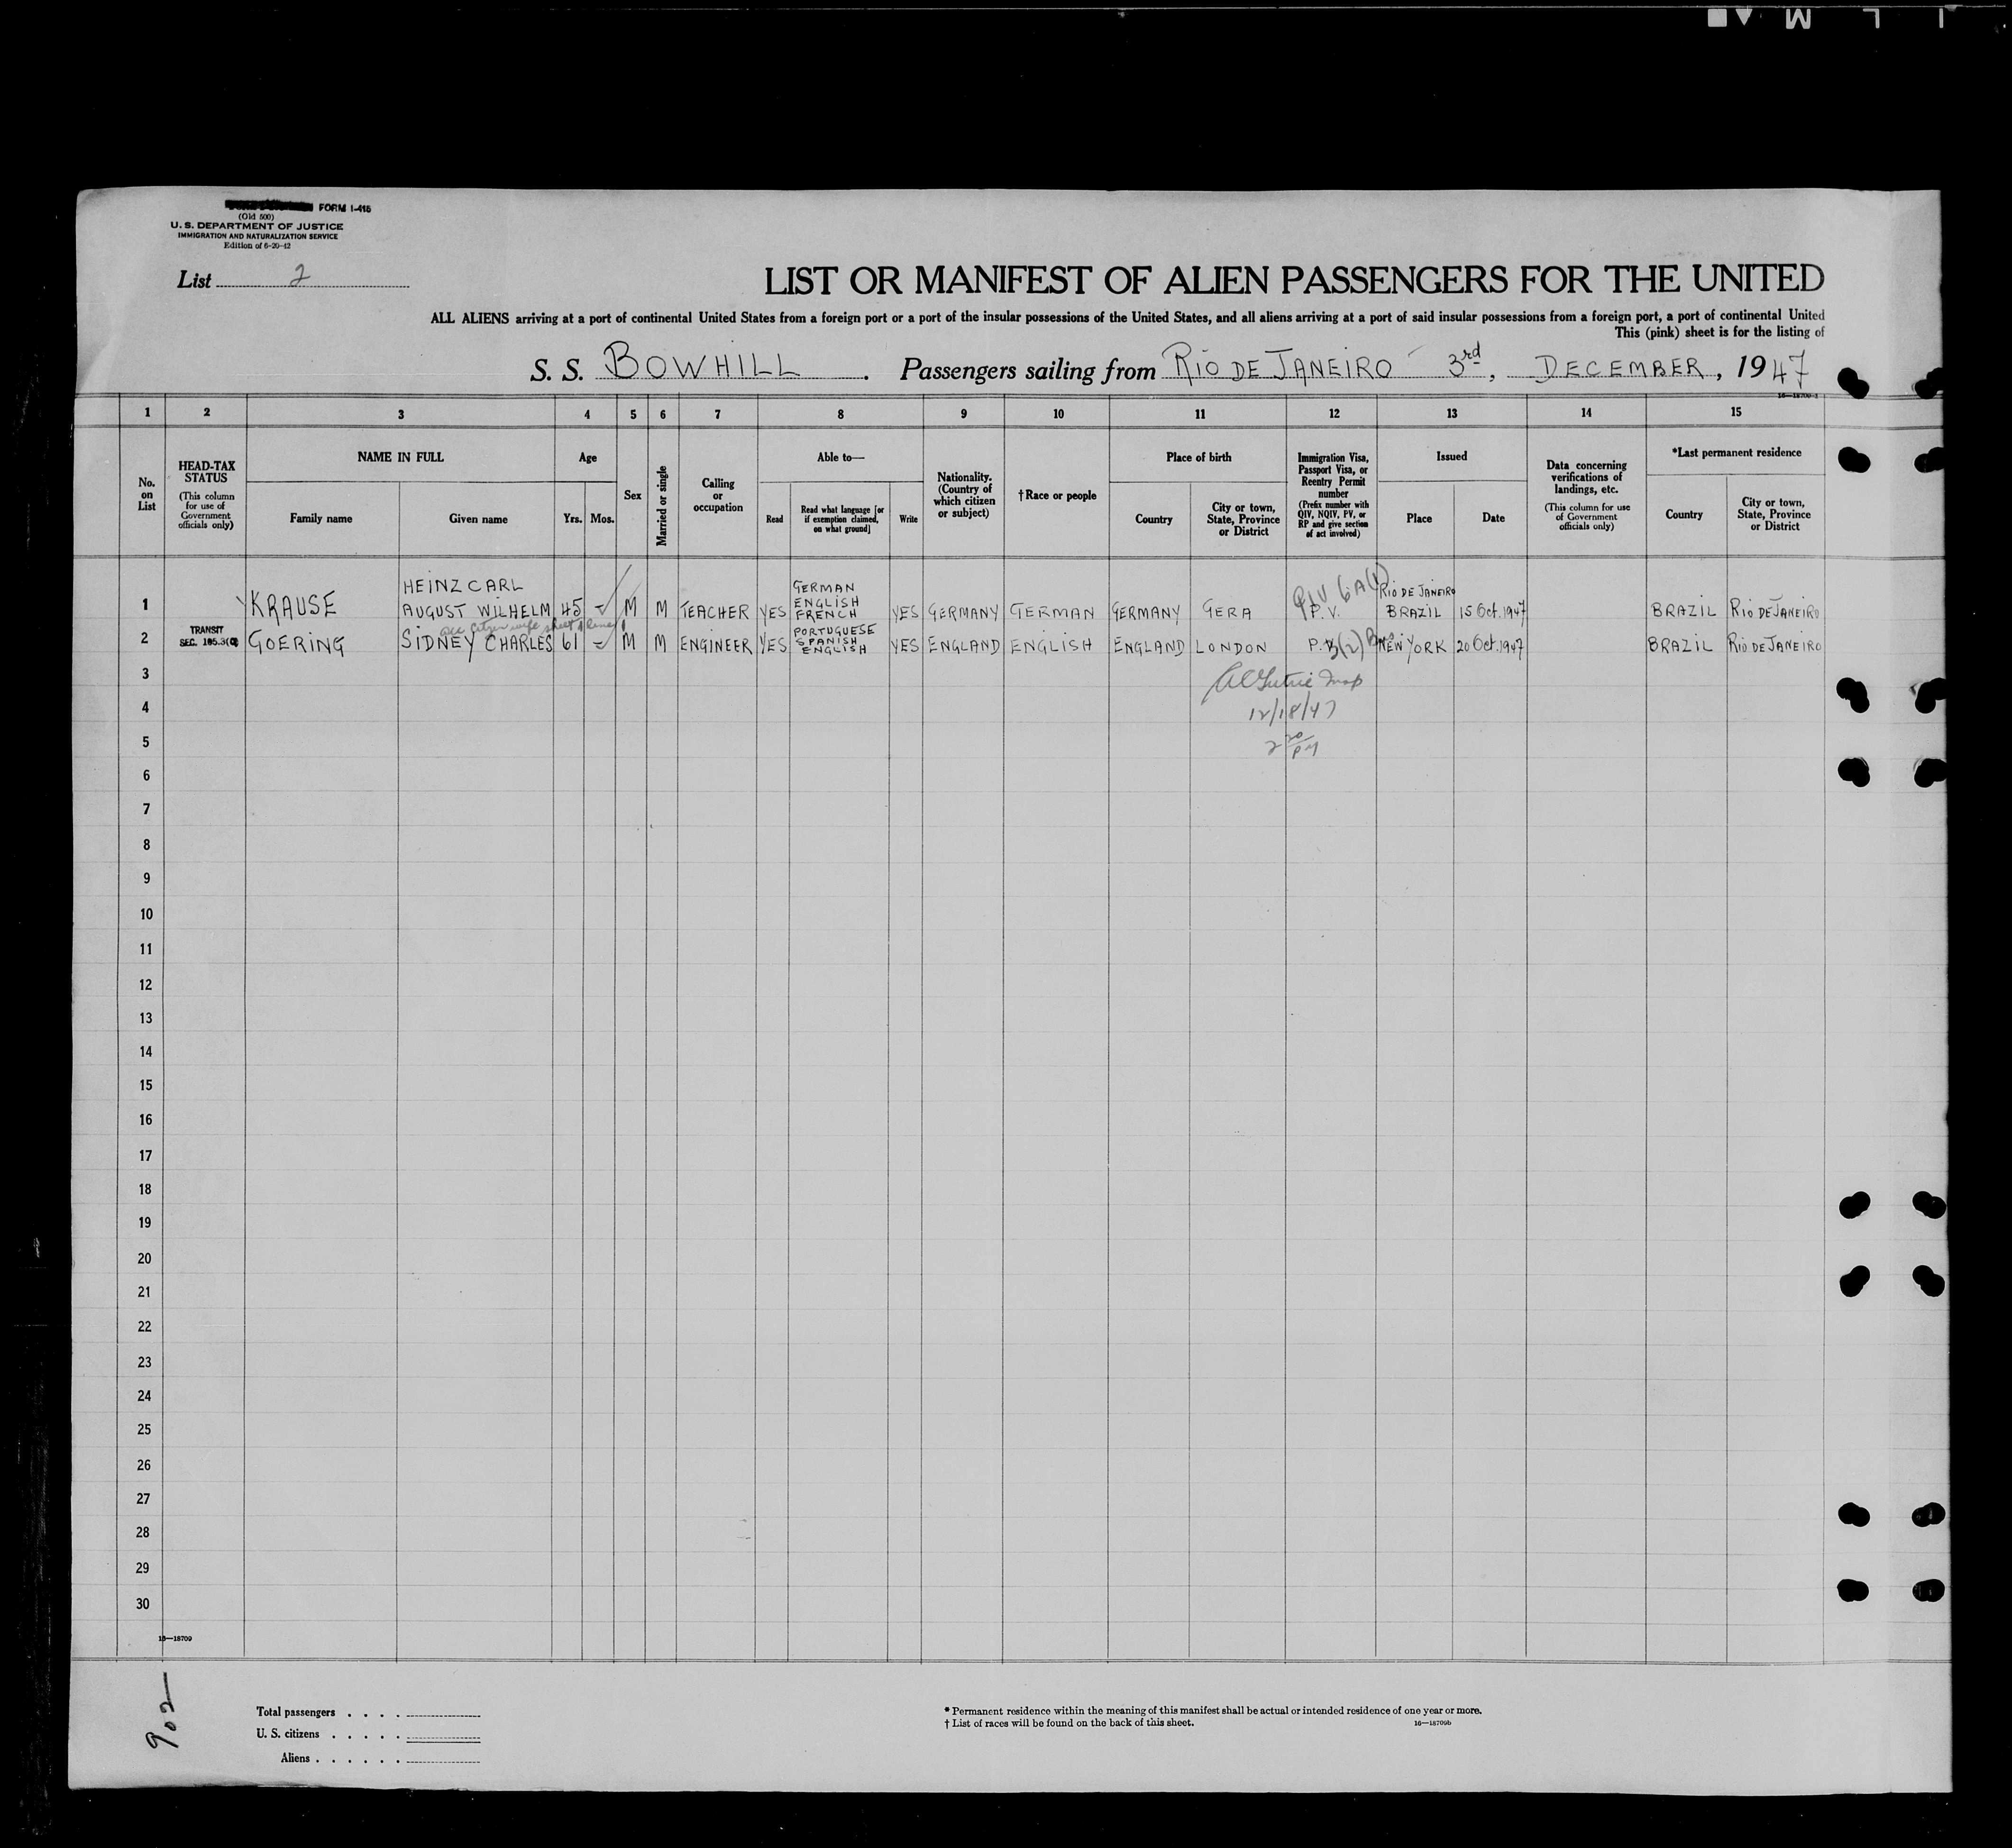
Task: Click the Nationality column header
Action: [963, 495]
